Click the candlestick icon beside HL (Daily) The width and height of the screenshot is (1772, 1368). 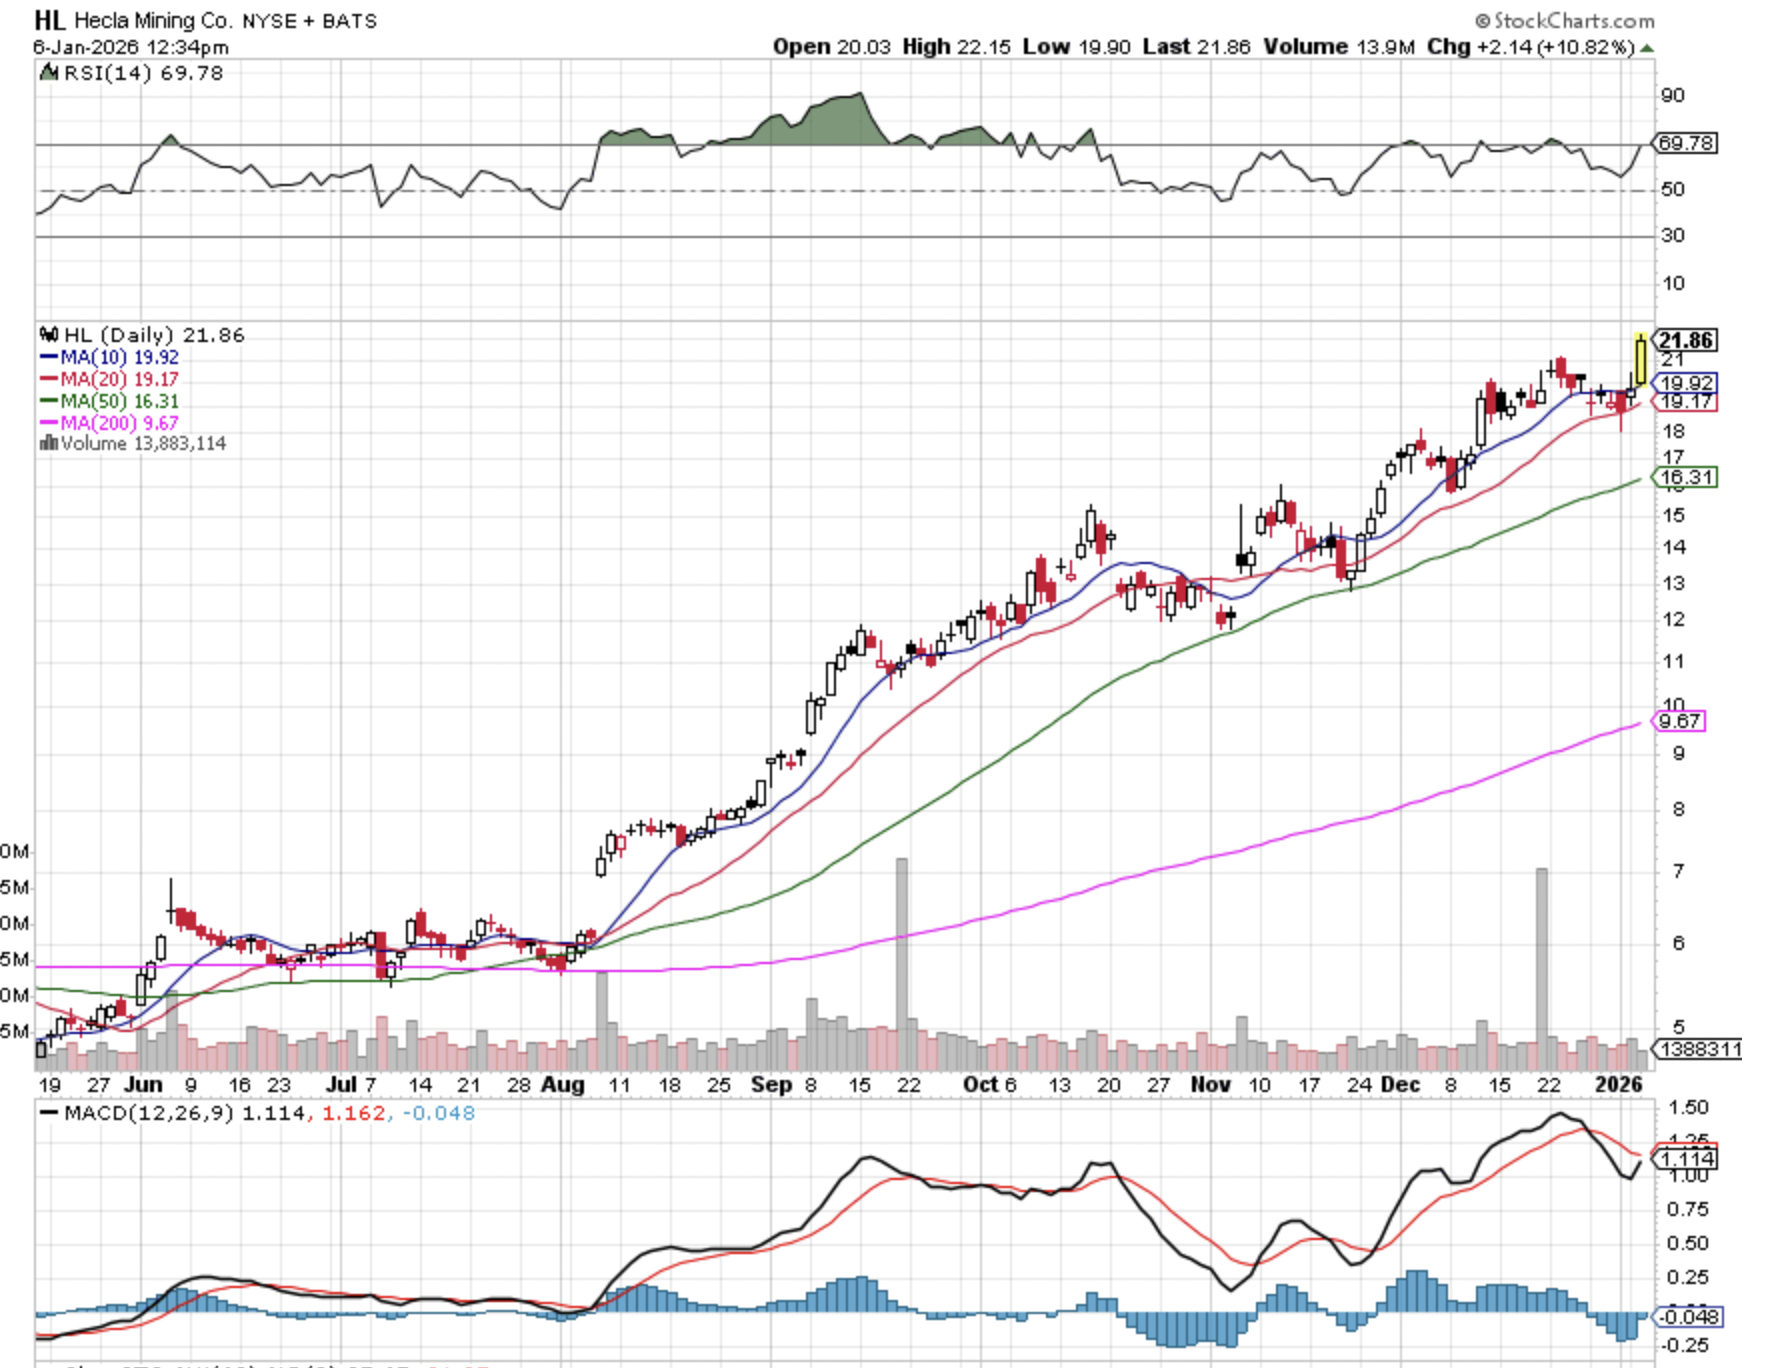(x=49, y=335)
